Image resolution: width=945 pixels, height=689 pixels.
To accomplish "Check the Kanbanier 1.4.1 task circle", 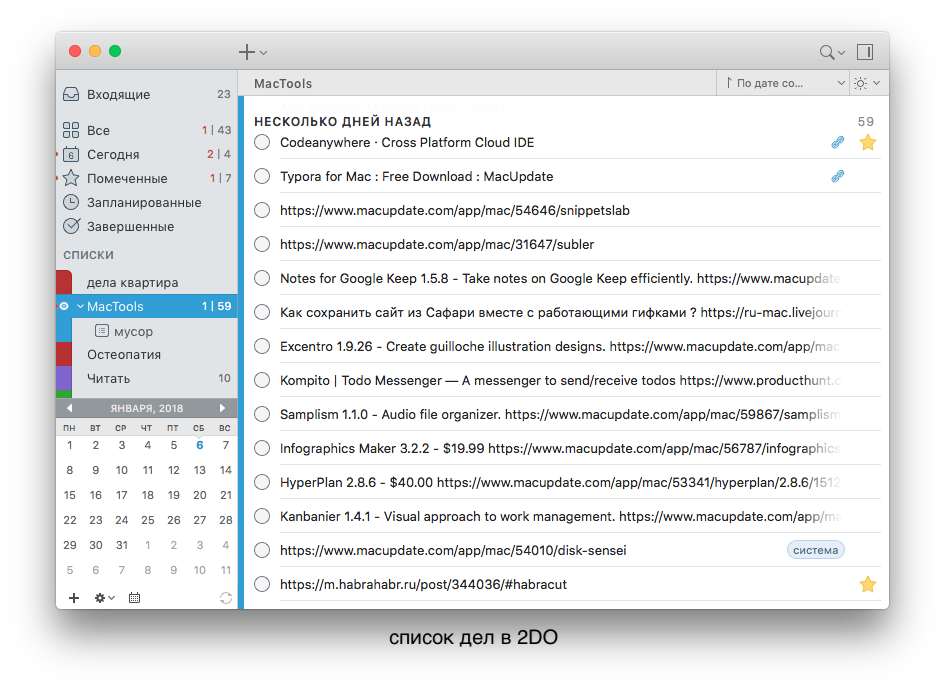I will pos(262,517).
